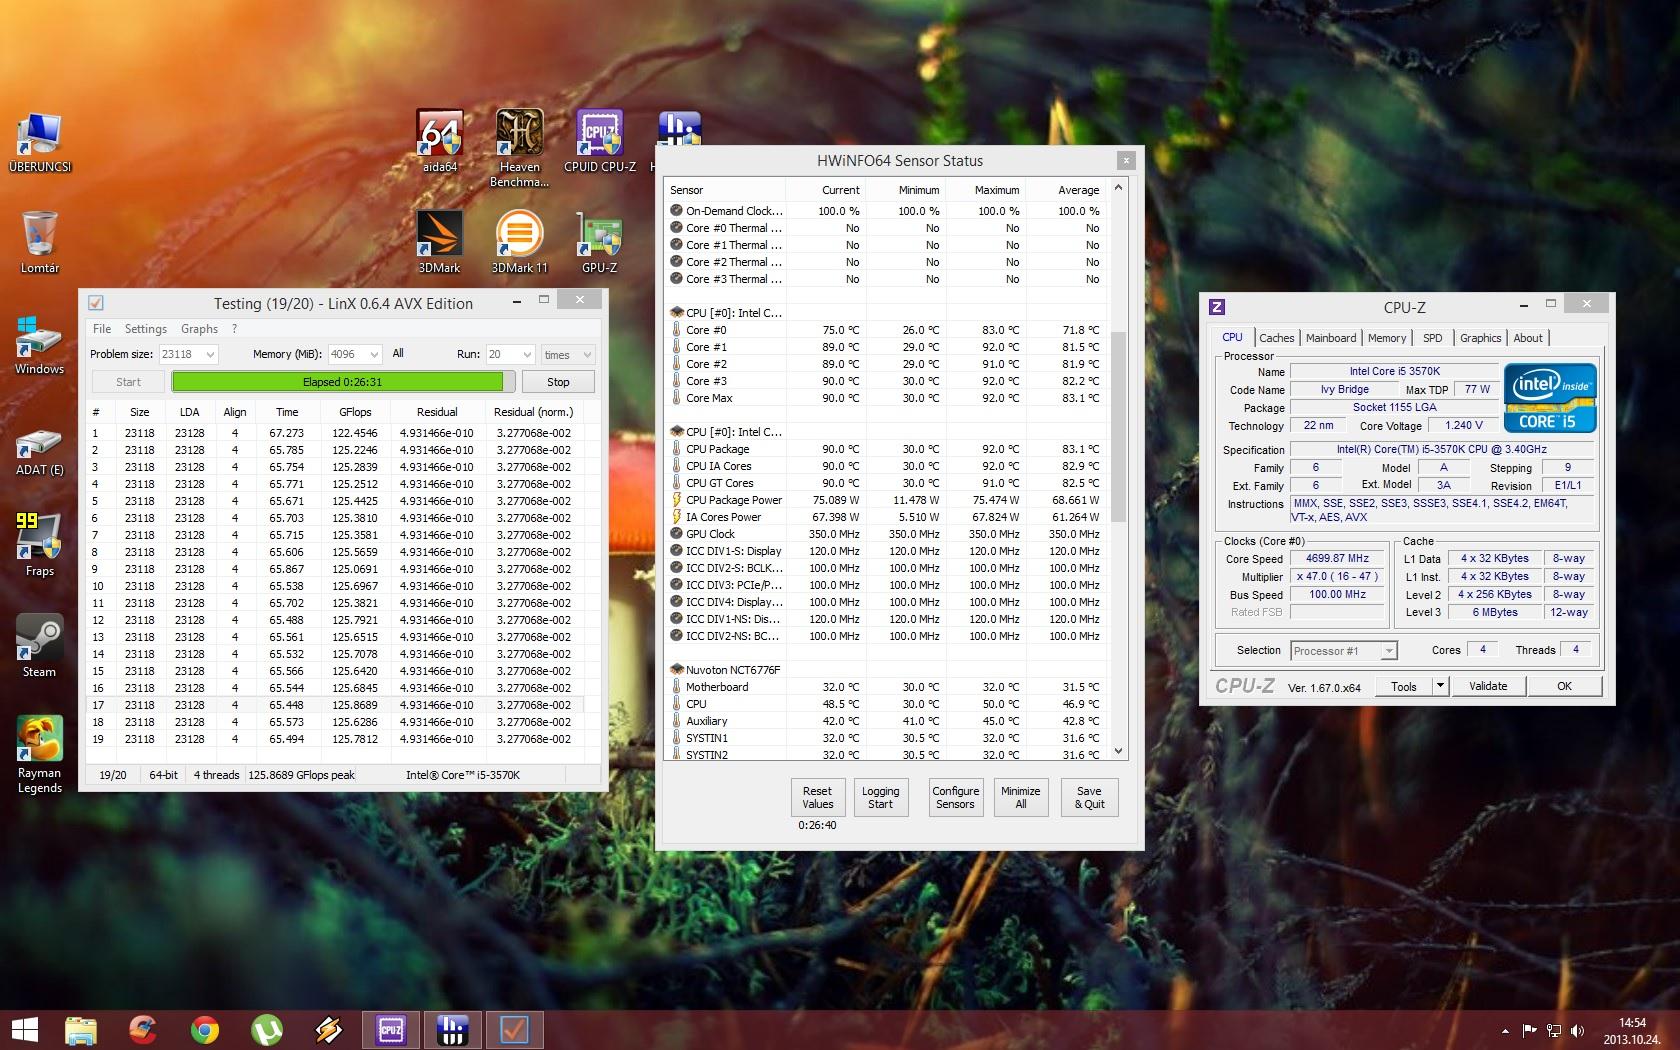1680x1050 pixels.
Task: Open the CPUID CPU-Z desktop shortcut
Action: point(599,141)
